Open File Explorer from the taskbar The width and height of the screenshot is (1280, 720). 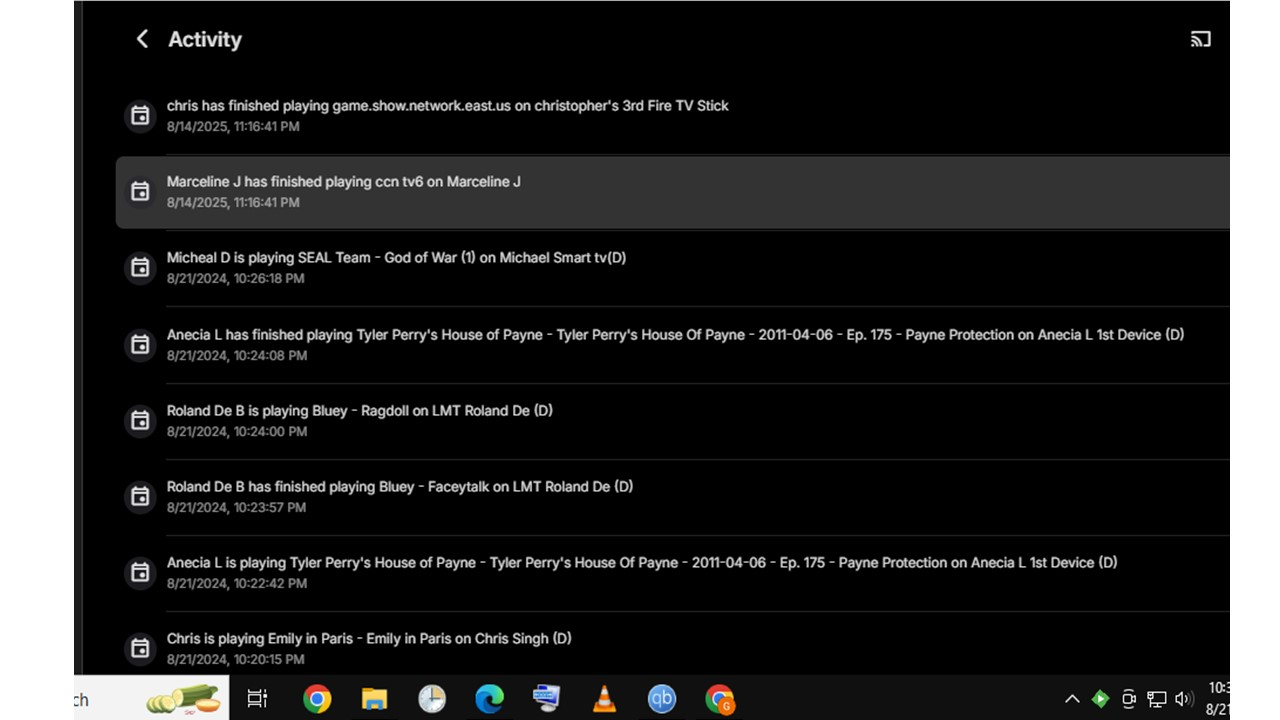[374, 699]
